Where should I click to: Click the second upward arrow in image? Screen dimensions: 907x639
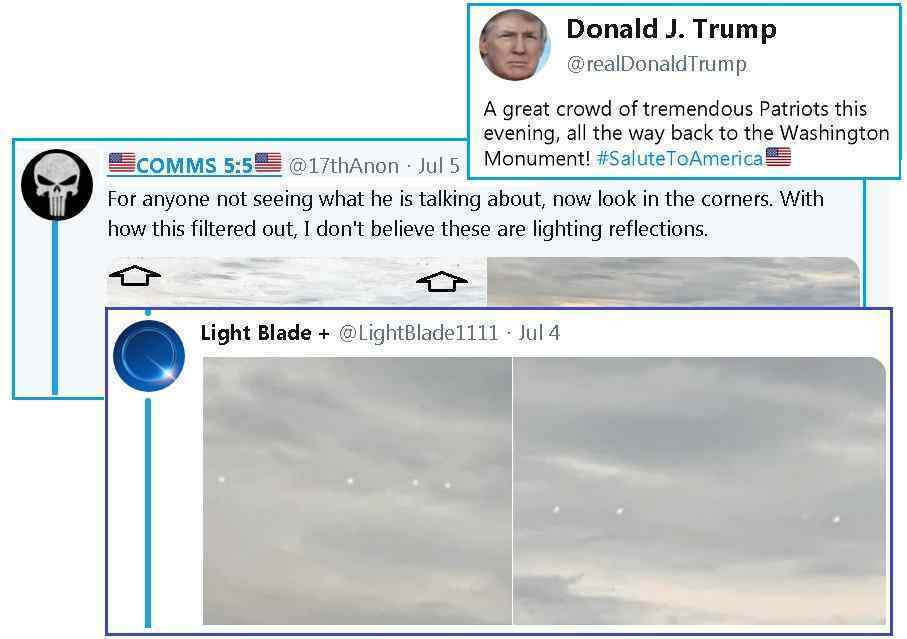pos(443,281)
